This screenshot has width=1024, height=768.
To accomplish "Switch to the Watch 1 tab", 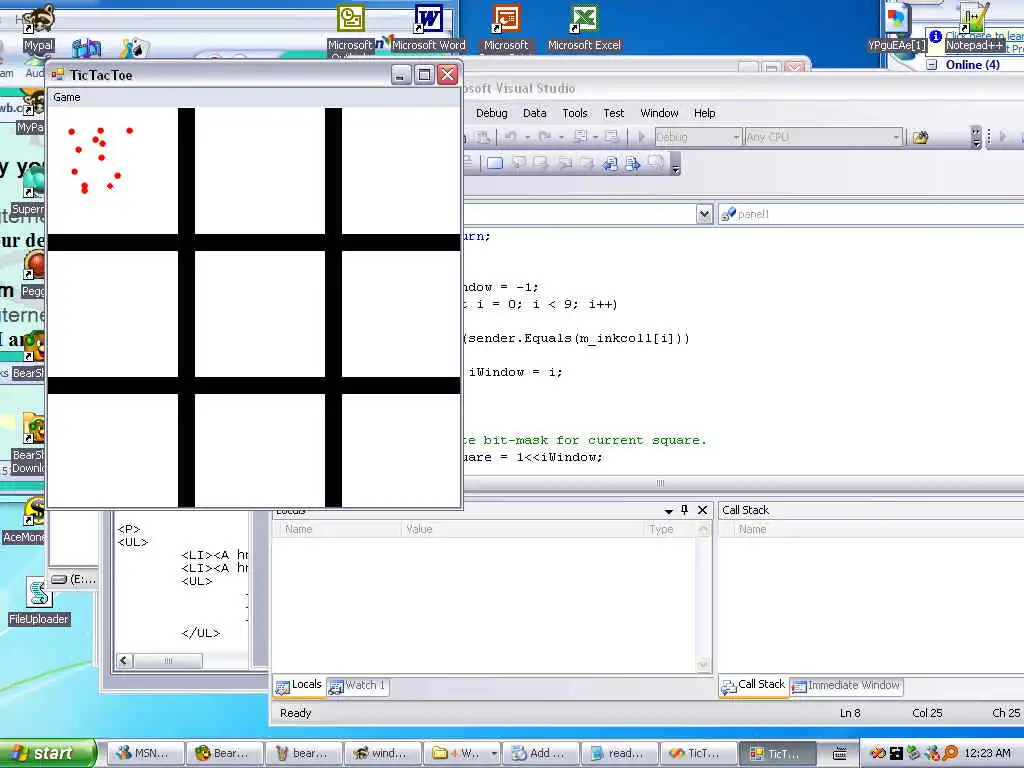I will pyautogui.click(x=358, y=686).
